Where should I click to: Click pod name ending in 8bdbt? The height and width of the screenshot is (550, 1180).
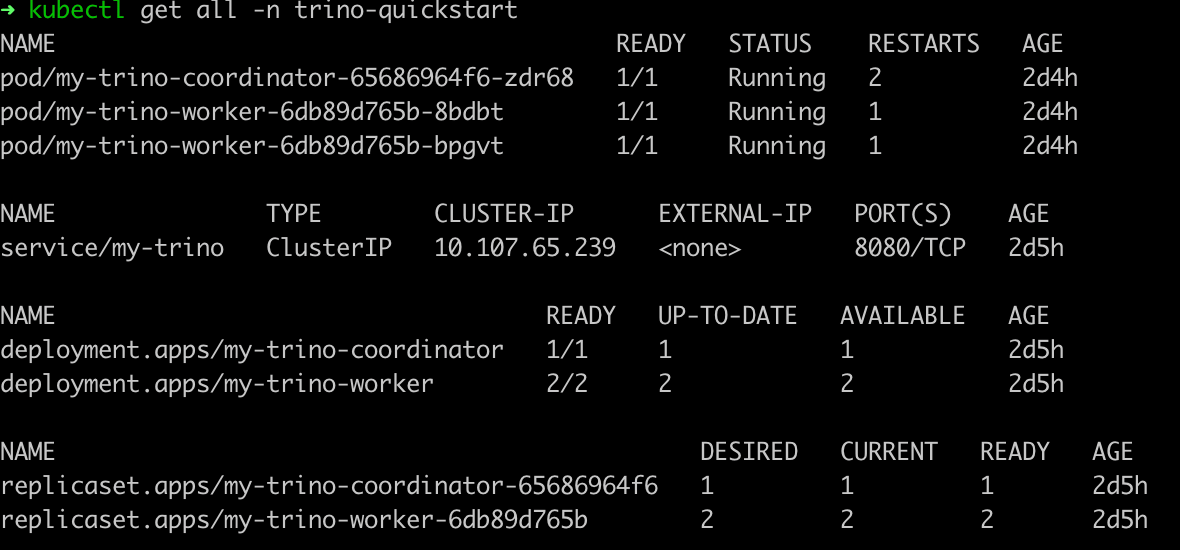(x=252, y=112)
